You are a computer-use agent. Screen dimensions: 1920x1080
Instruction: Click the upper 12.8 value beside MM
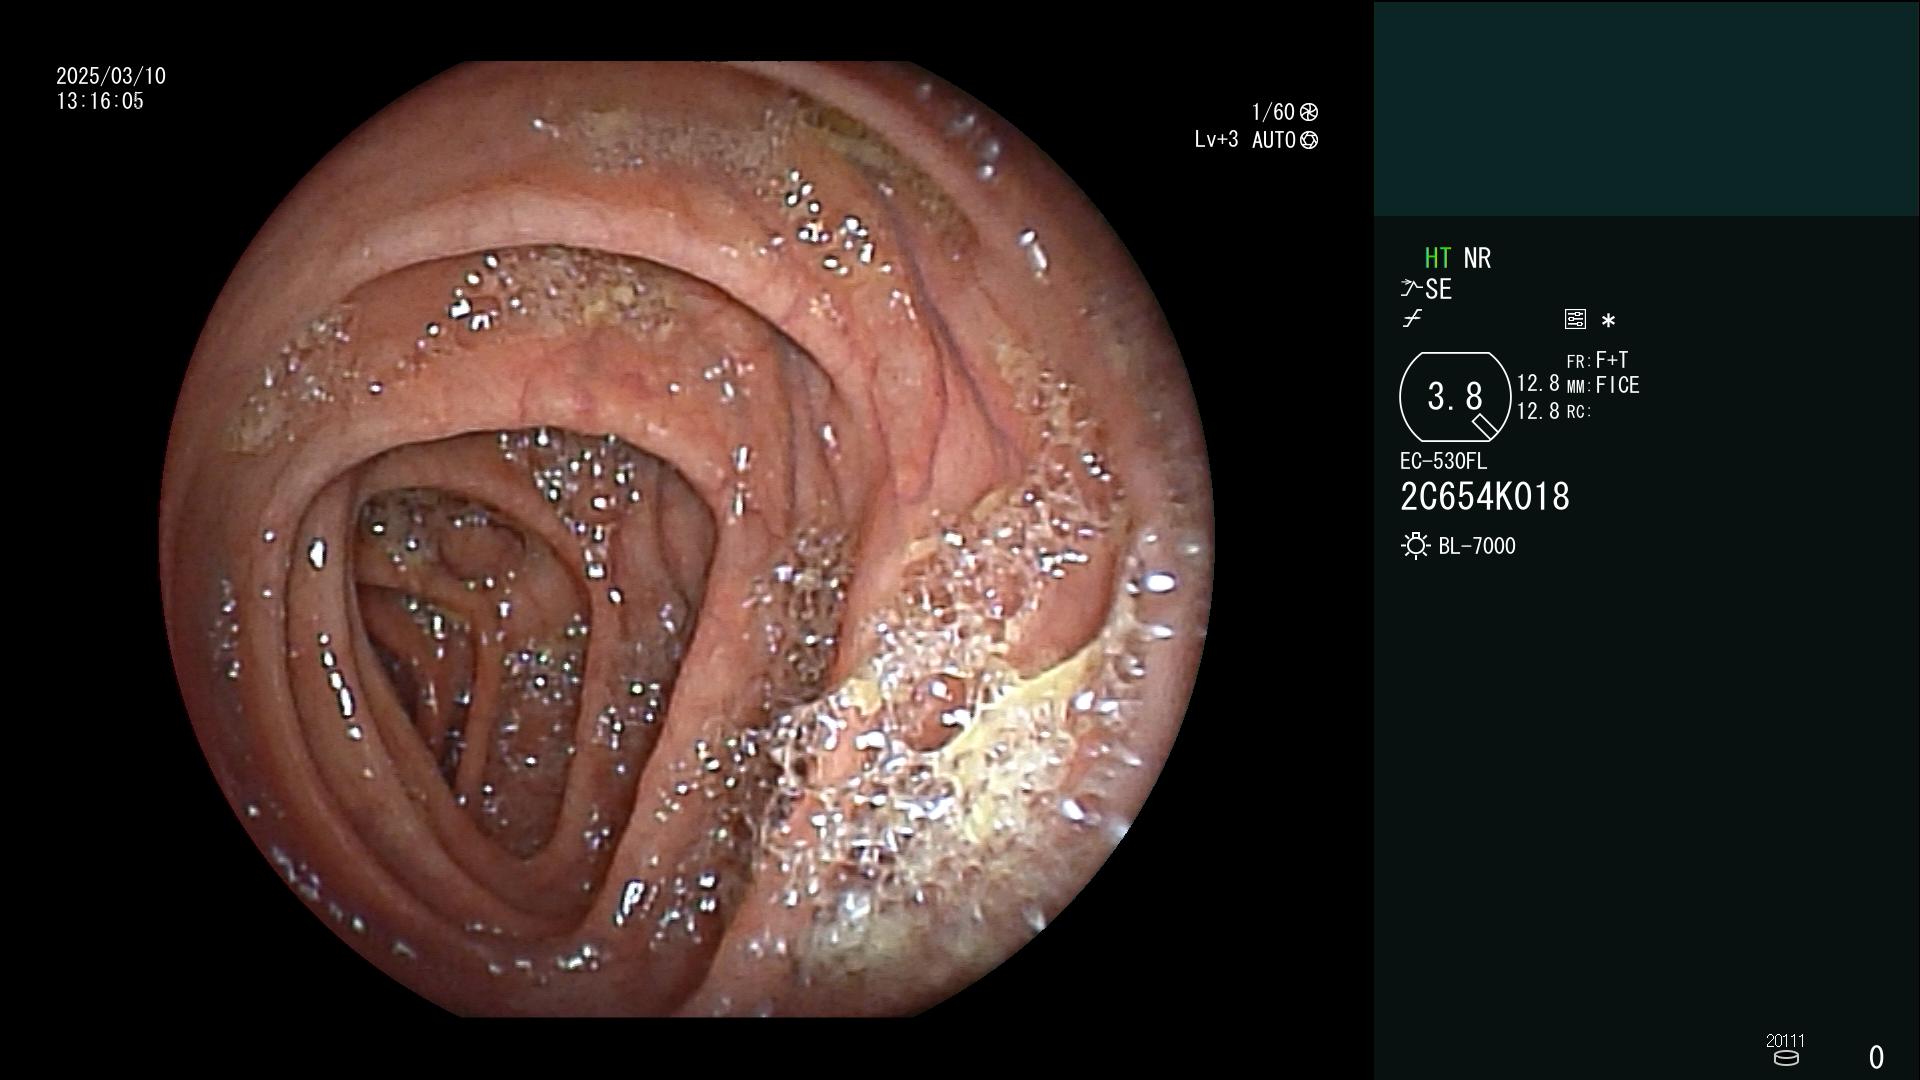coord(1538,383)
